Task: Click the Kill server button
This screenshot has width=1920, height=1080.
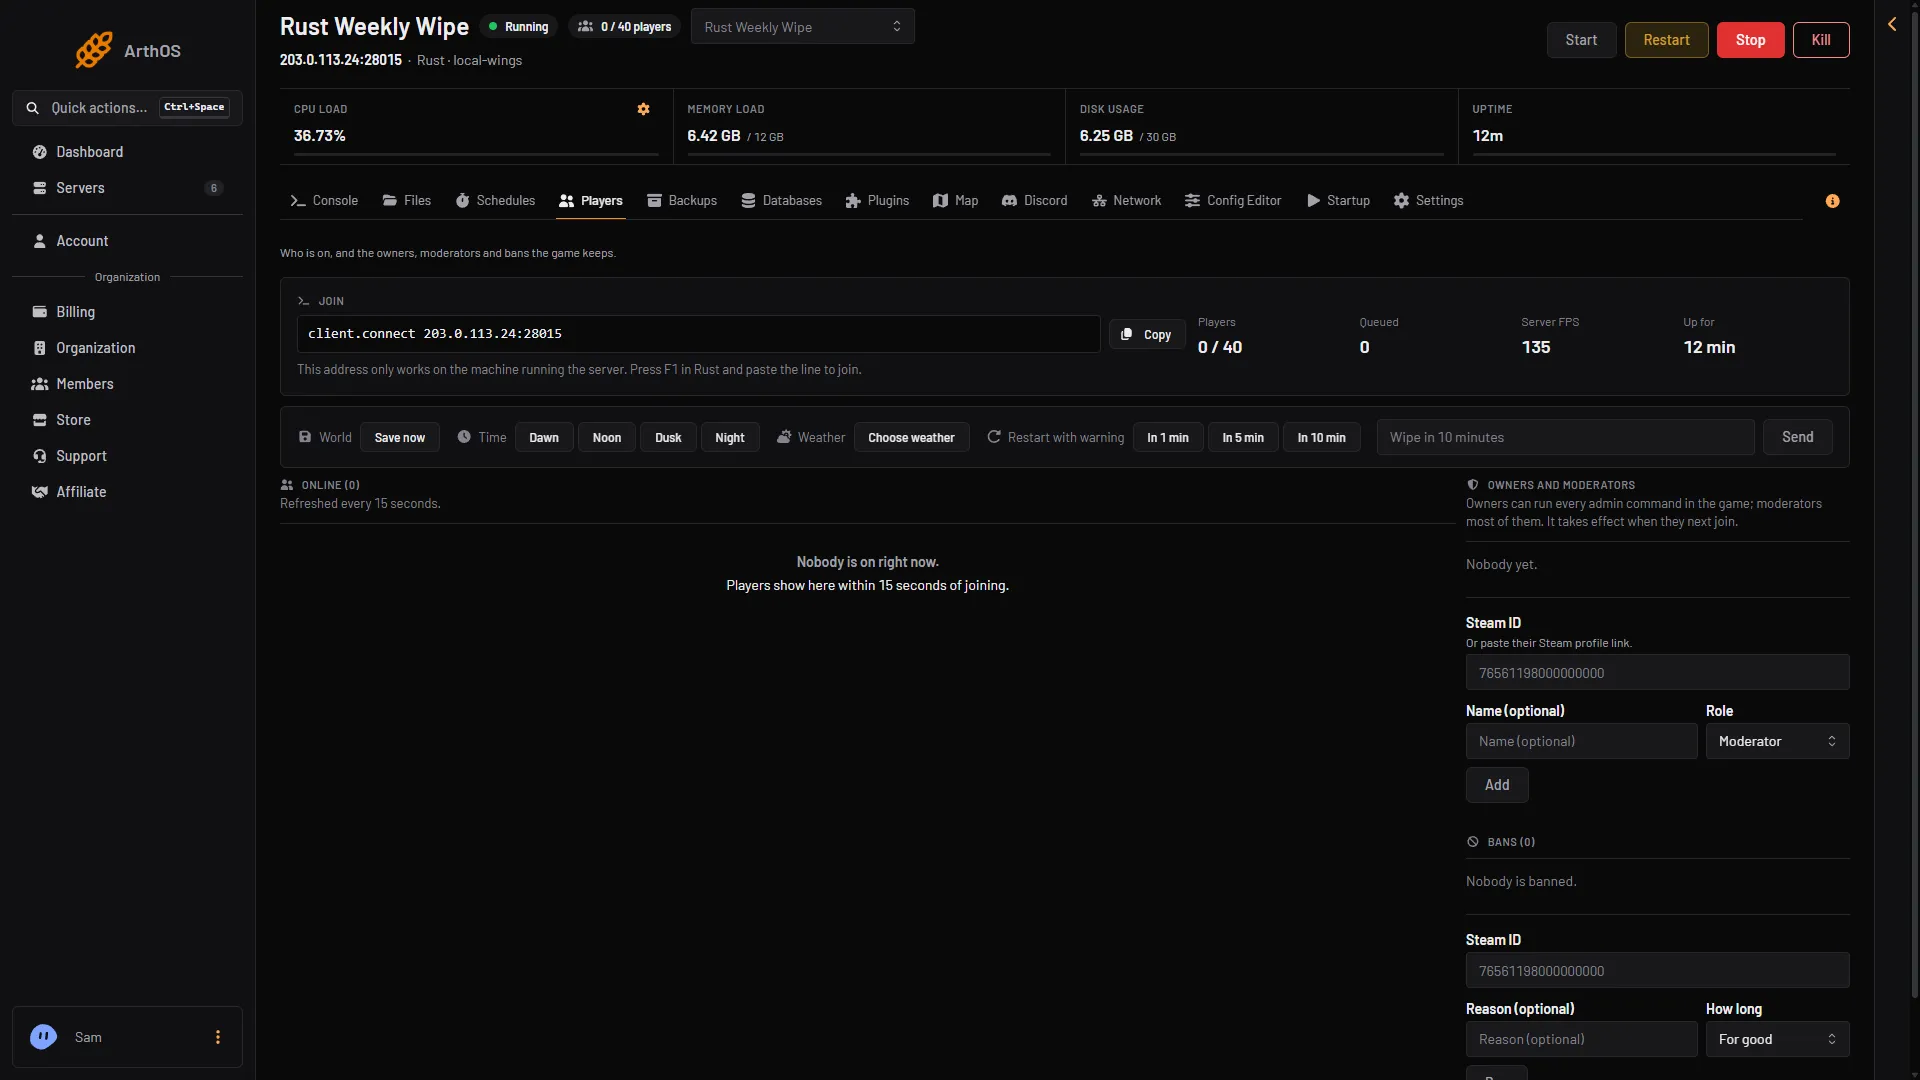Action: 1821,40
